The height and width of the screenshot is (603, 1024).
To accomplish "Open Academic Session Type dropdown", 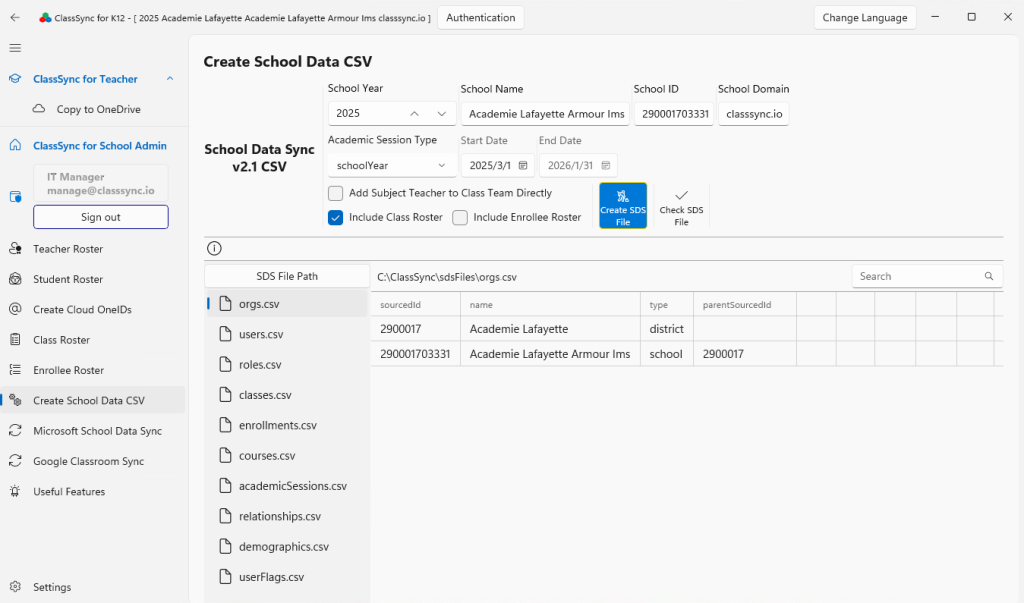I will tap(391, 165).
